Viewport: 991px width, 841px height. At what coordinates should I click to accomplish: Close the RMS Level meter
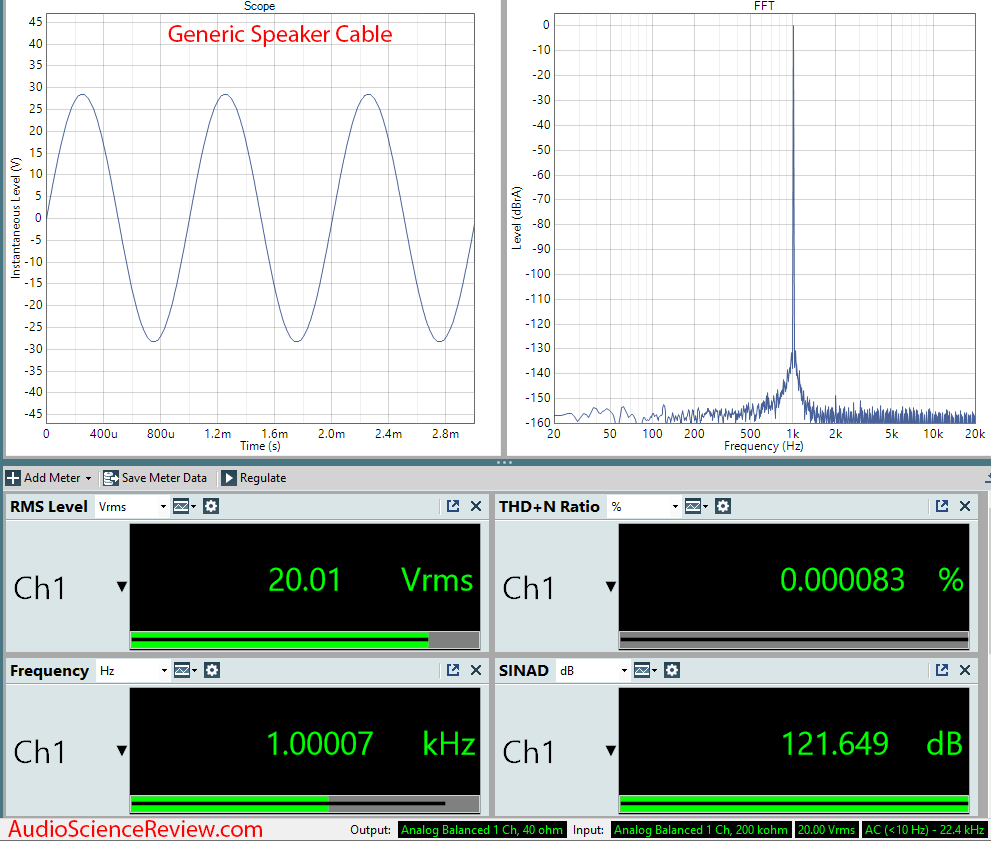(476, 506)
